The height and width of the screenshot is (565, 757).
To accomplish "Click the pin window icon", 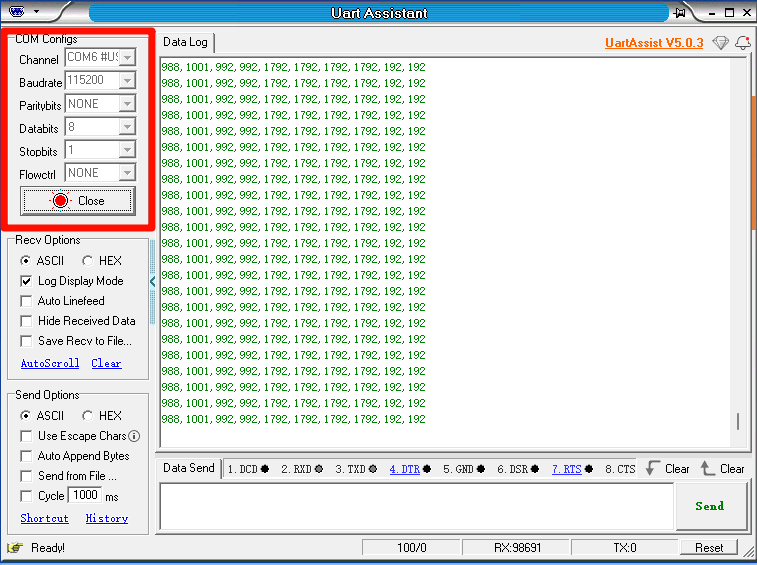I will click(x=680, y=13).
